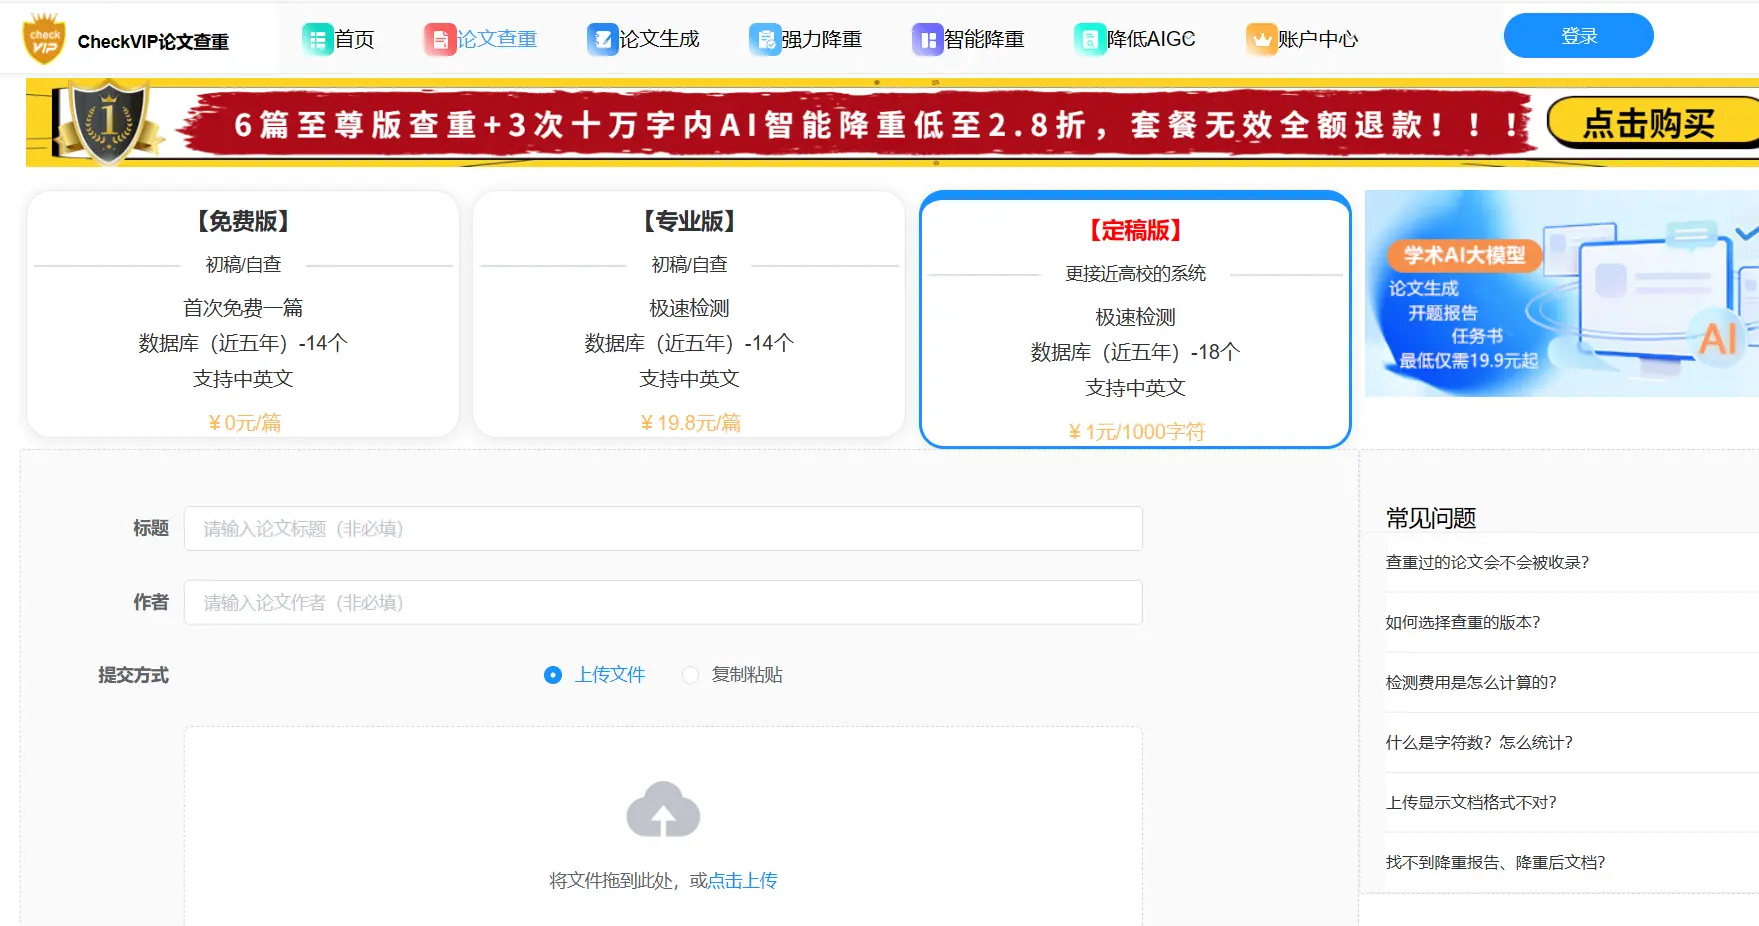Choose the 免费版 plan card
The height and width of the screenshot is (926, 1759).
point(243,314)
